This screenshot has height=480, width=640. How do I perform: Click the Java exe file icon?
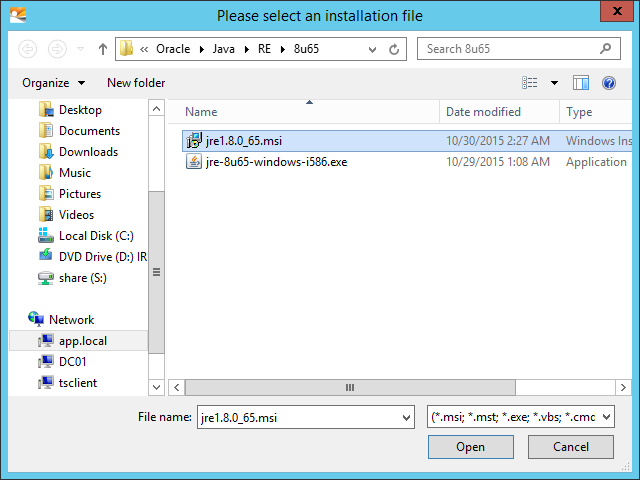point(194,162)
